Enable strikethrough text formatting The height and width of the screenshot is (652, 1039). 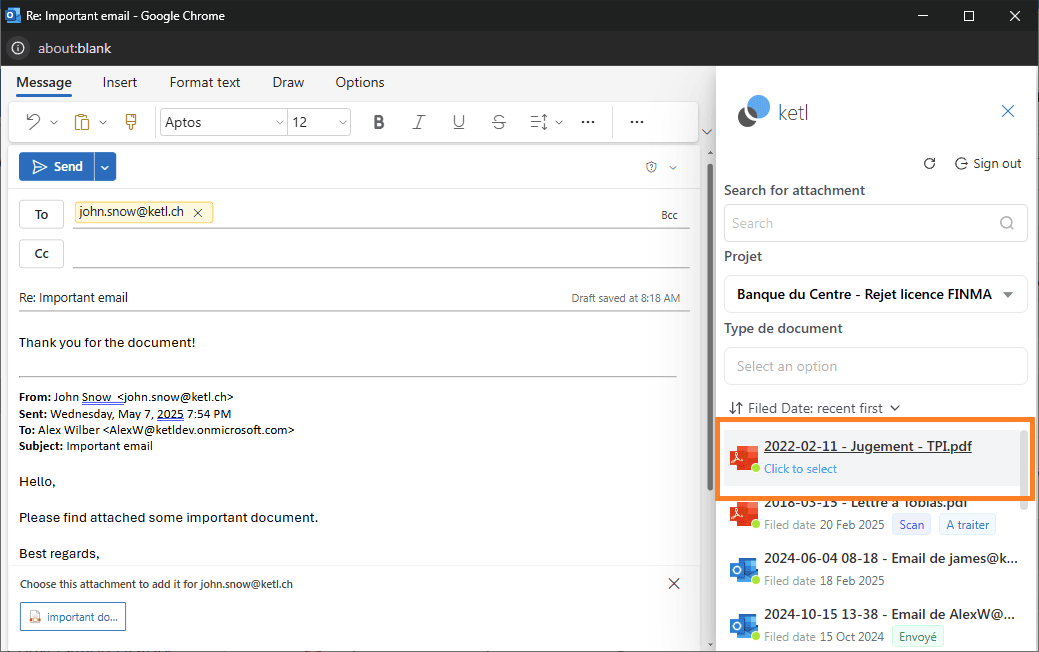(x=499, y=122)
